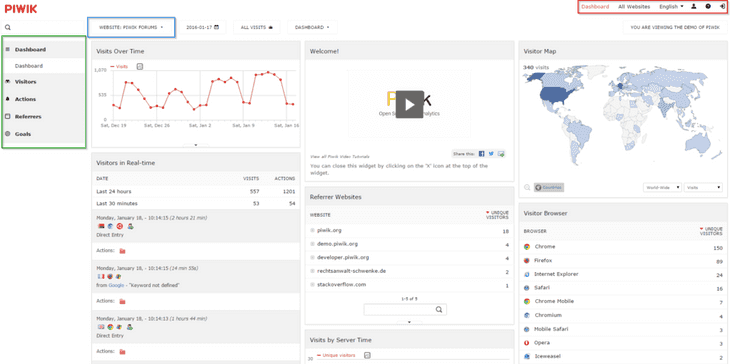The height and width of the screenshot is (364, 730).
Task: Click the user profile icon in top bar
Action: point(694,7)
